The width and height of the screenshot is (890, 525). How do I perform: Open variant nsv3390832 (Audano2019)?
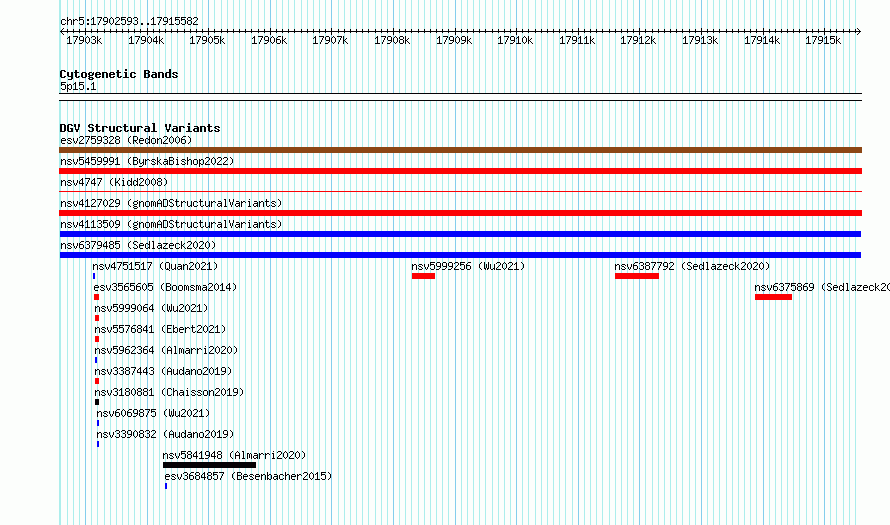click(165, 434)
